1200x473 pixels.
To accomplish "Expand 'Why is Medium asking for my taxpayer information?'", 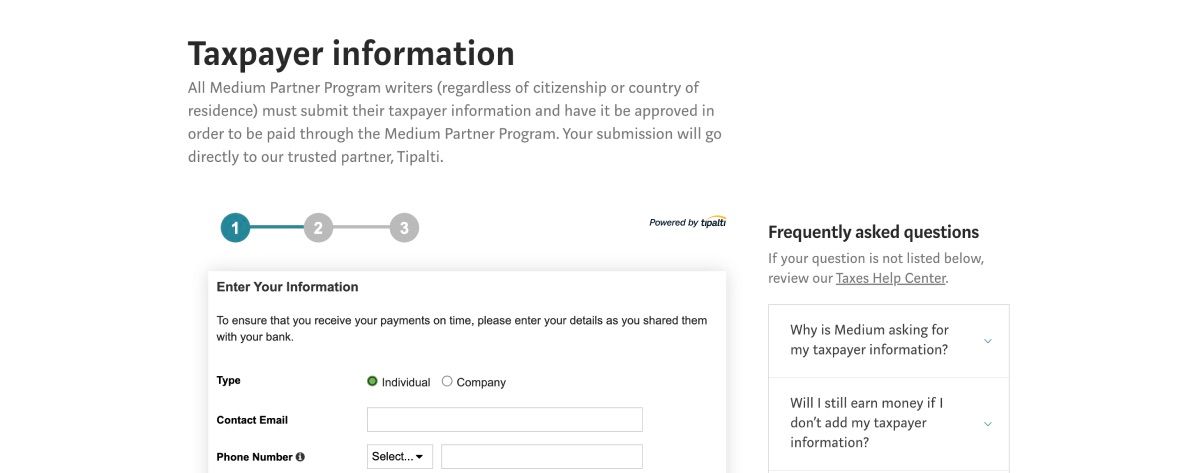I will (x=869, y=340).
